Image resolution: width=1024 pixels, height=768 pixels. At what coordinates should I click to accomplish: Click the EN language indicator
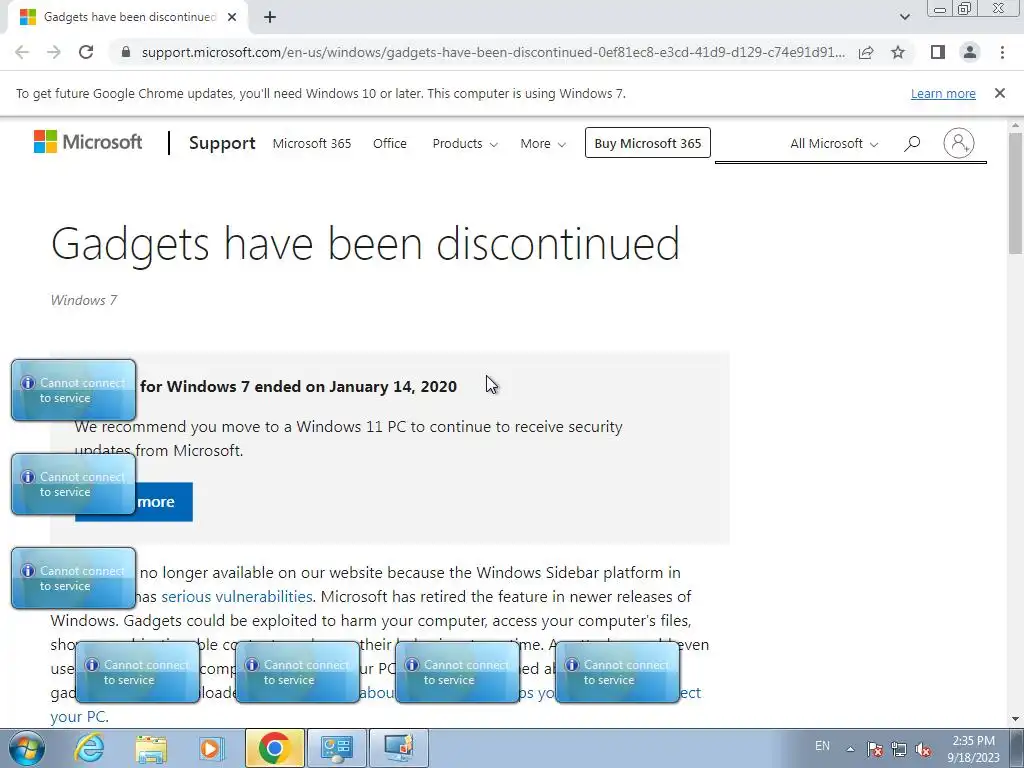[x=822, y=746]
